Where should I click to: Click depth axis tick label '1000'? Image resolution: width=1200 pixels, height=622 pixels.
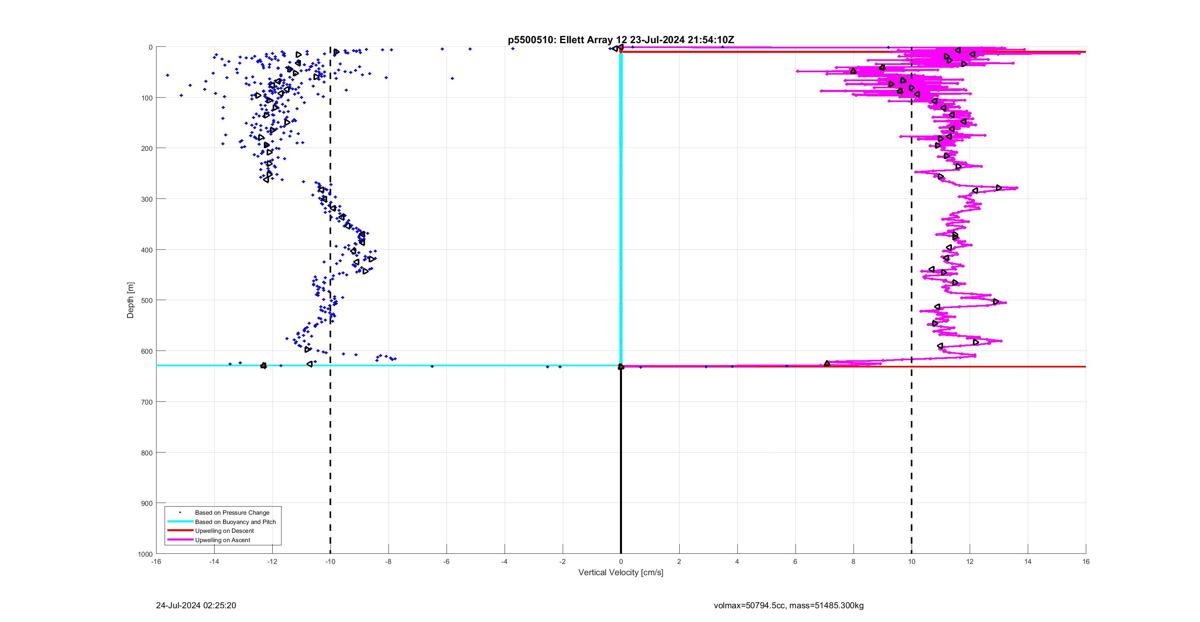144,553
